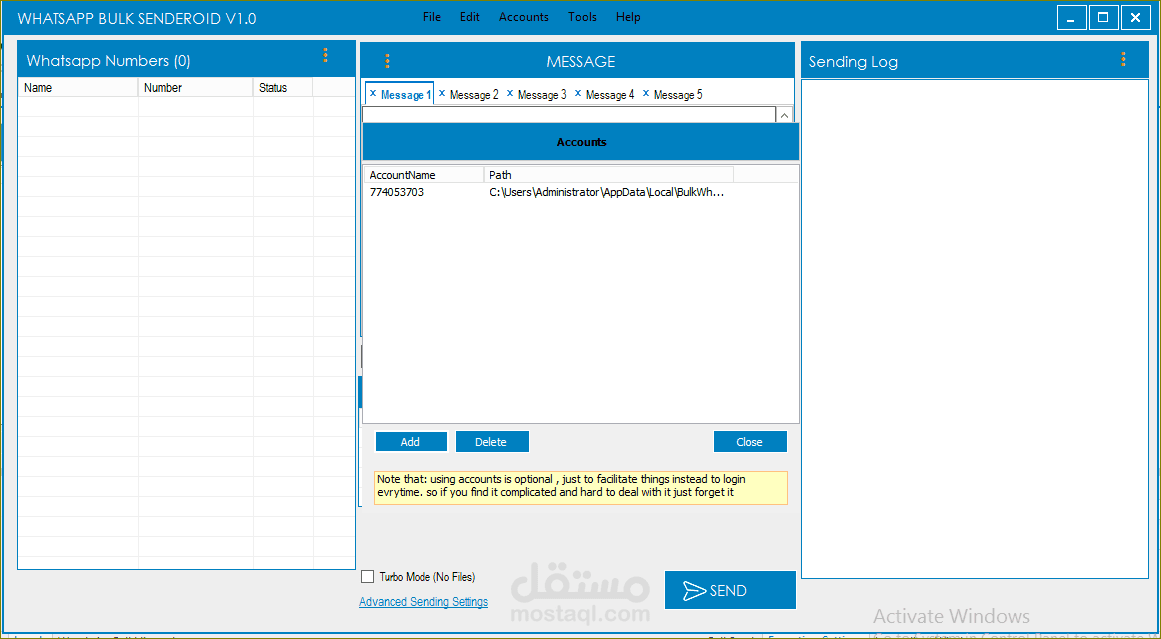Image resolution: width=1161 pixels, height=639 pixels.
Task: Maximize the Bulk Senderoid window
Action: coord(1103,18)
